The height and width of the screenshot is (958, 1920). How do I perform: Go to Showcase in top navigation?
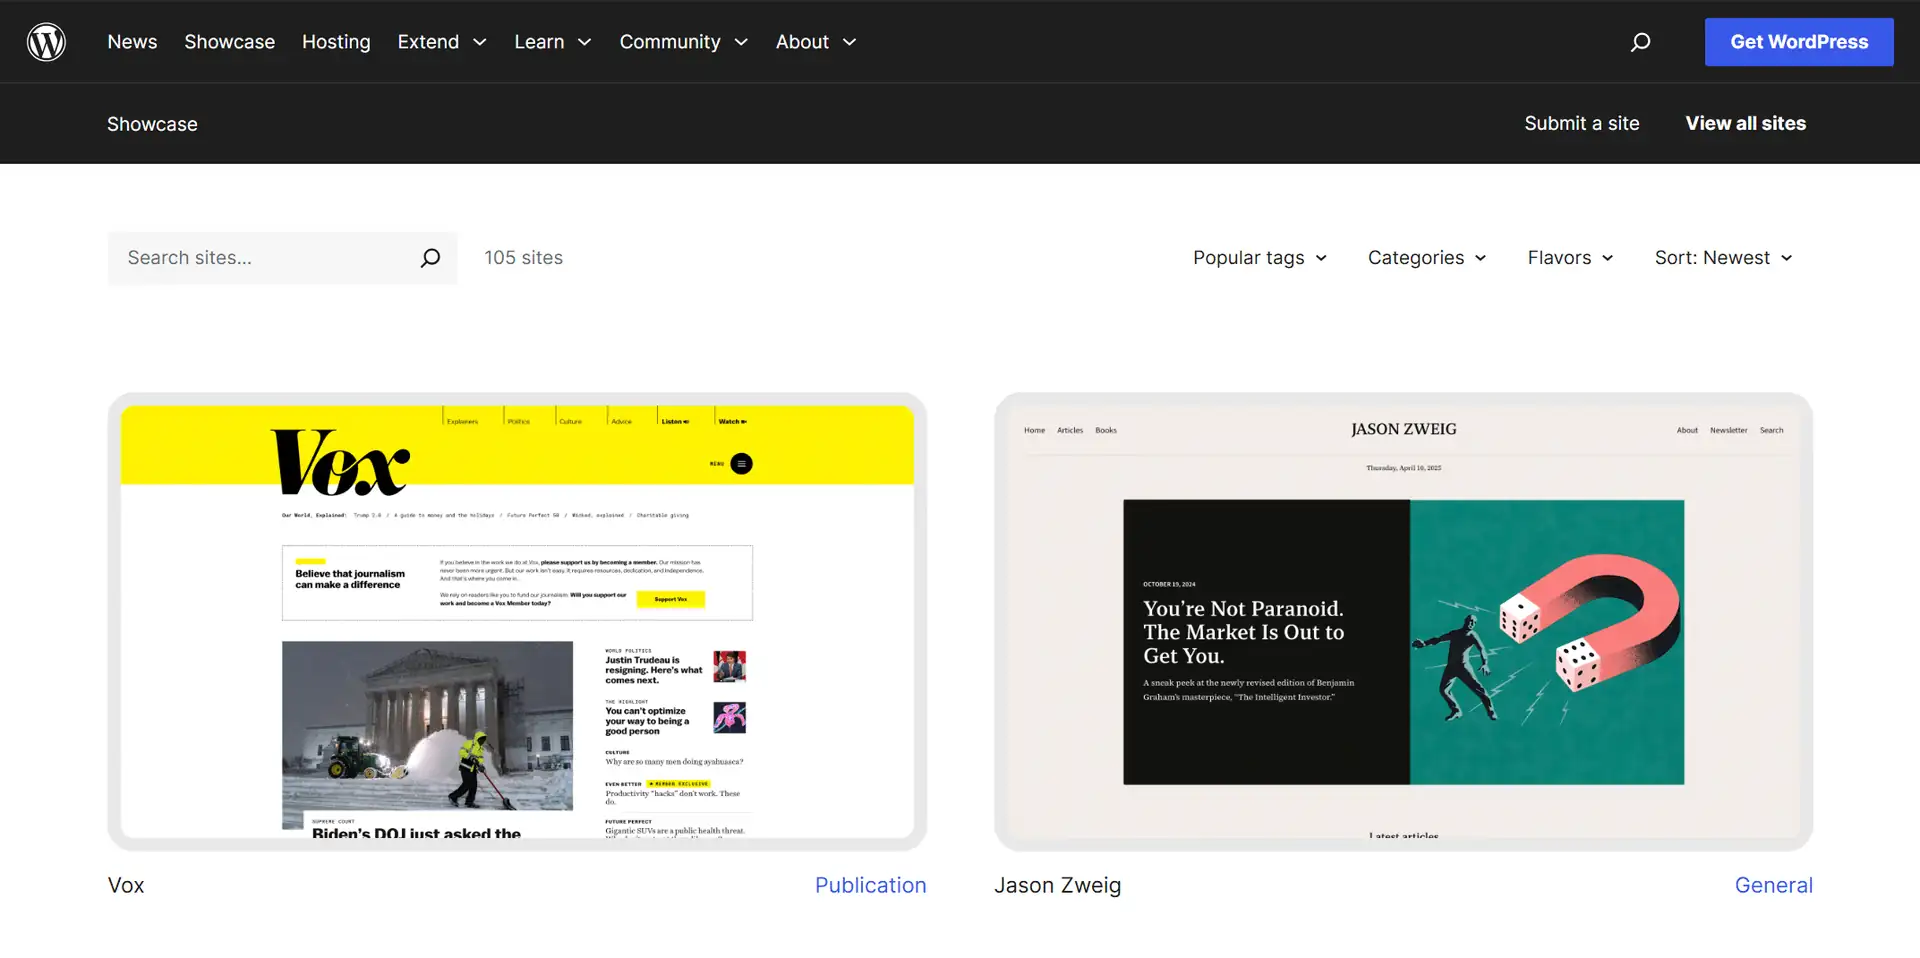(x=229, y=42)
